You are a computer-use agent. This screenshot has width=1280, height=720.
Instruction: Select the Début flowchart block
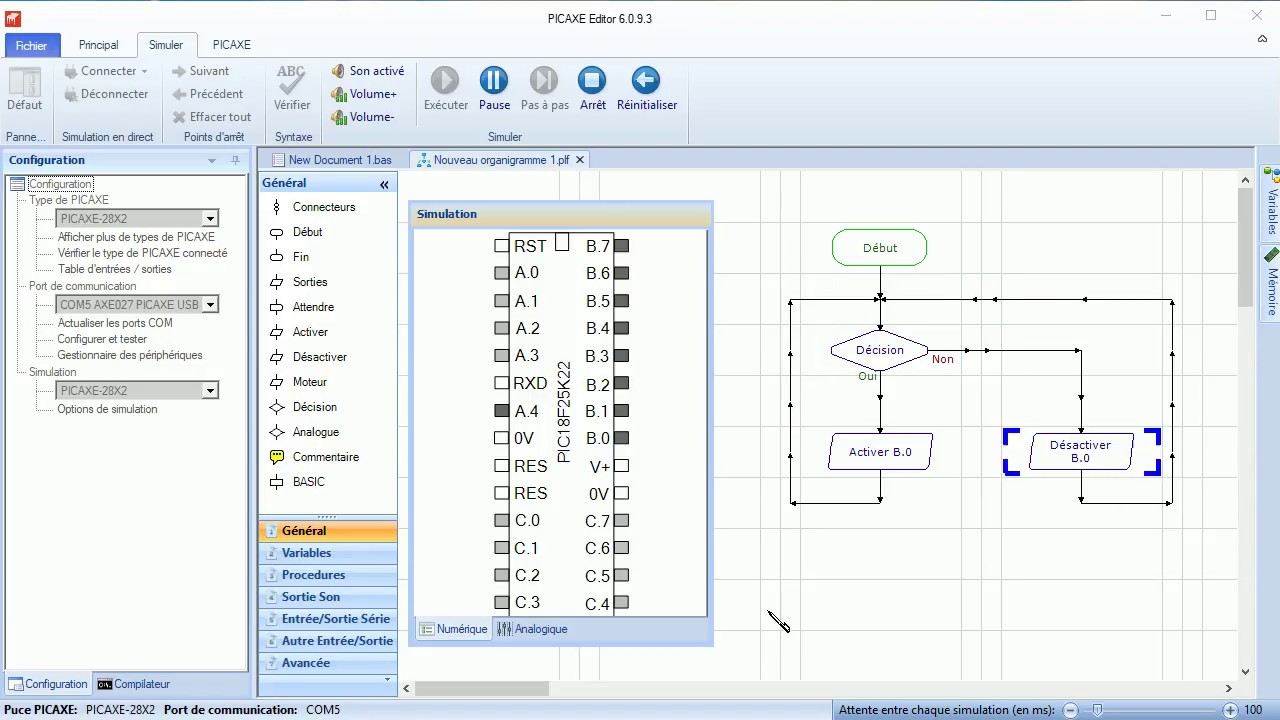tap(297, 232)
